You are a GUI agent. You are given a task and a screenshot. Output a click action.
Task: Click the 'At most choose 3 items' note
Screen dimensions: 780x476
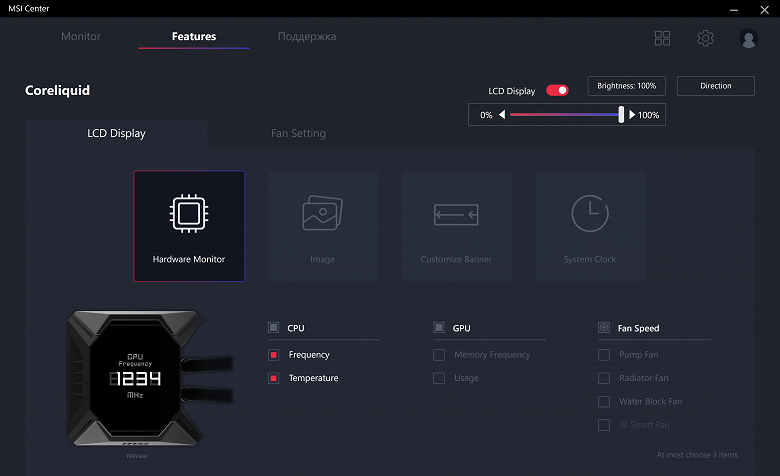697,455
